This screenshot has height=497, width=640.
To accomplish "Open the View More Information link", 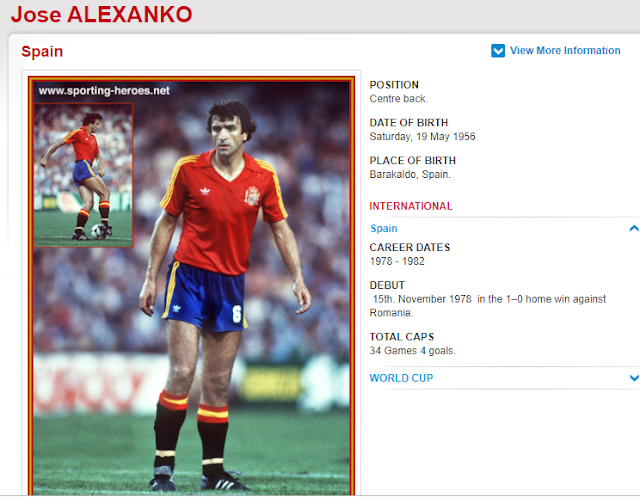I will click(565, 51).
